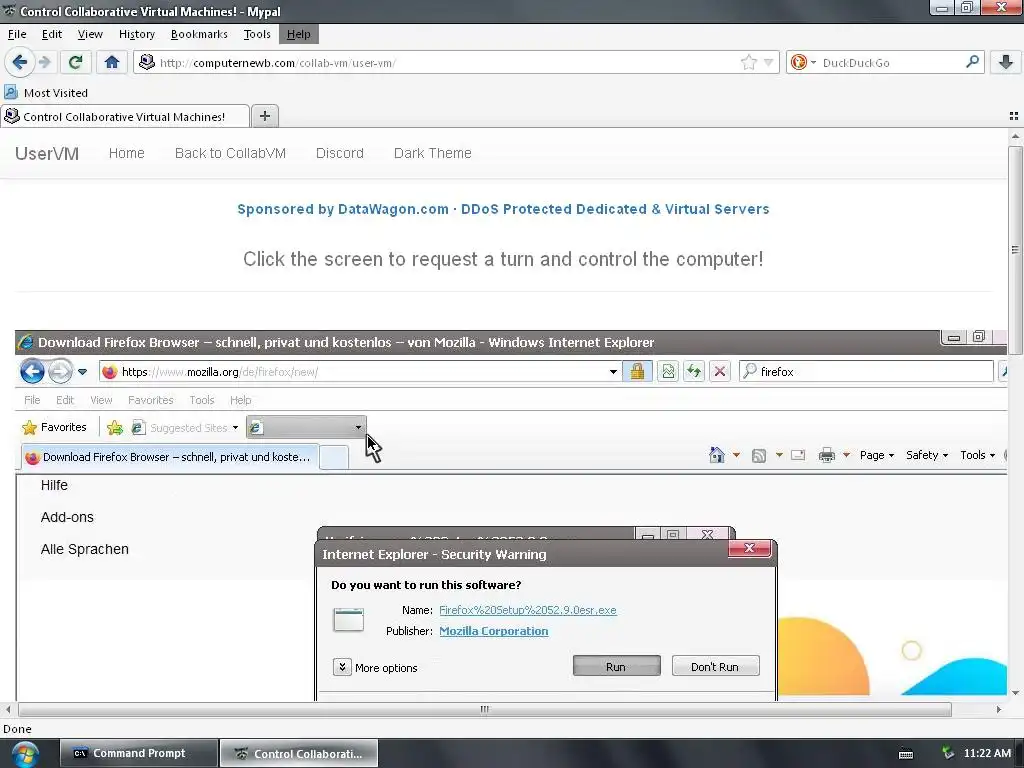This screenshot has height=768, width=1024.
Task: Open a new IE tab
Action: pos(334,458)
